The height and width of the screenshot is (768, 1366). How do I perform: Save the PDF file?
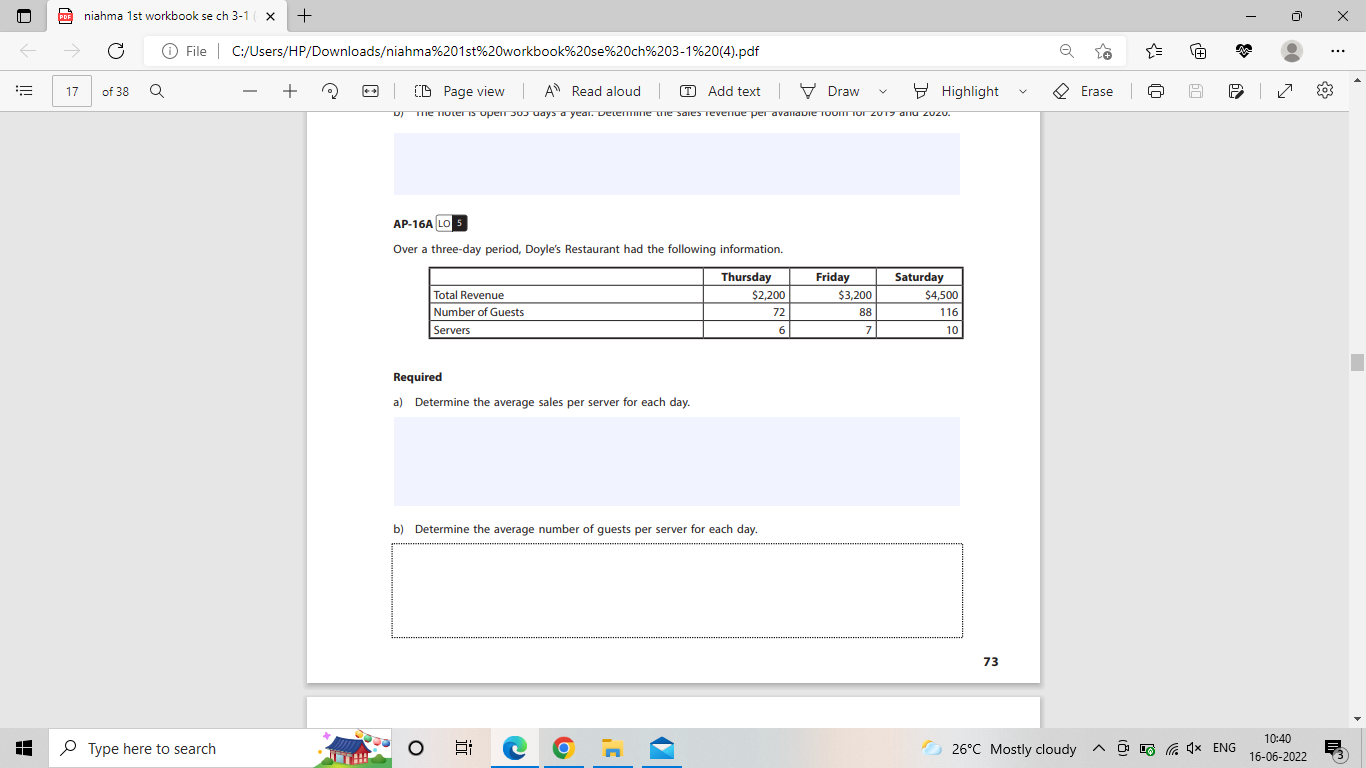[x=1195, y=91]
